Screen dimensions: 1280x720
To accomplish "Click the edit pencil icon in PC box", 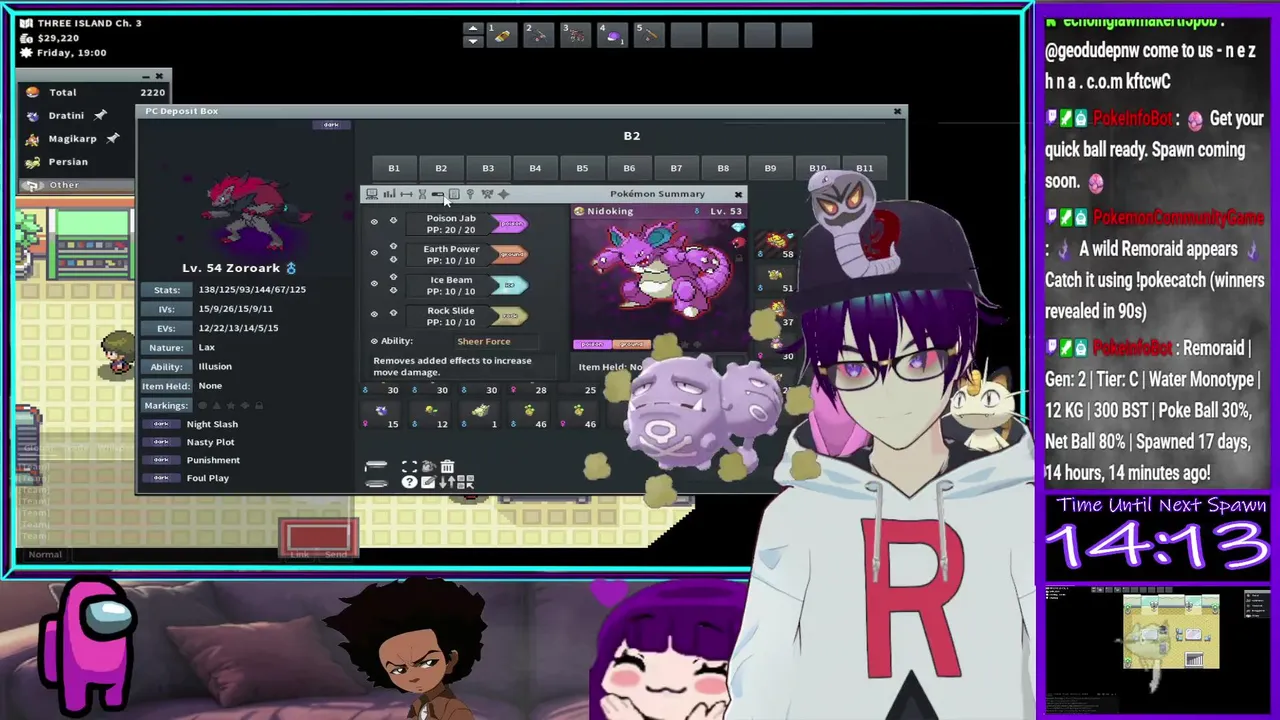I will click(429, 482).
